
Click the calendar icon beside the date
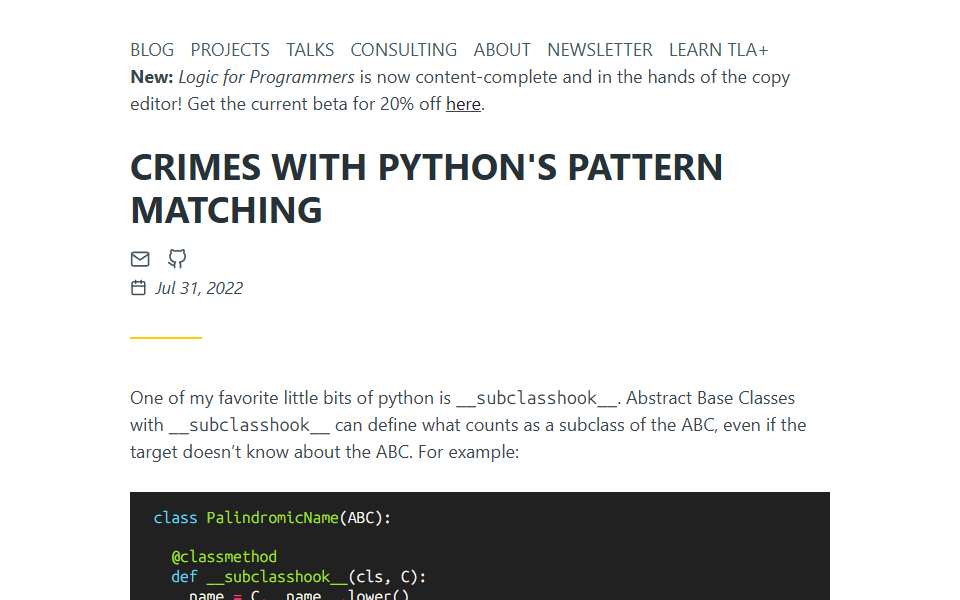[x=138, y=288]
